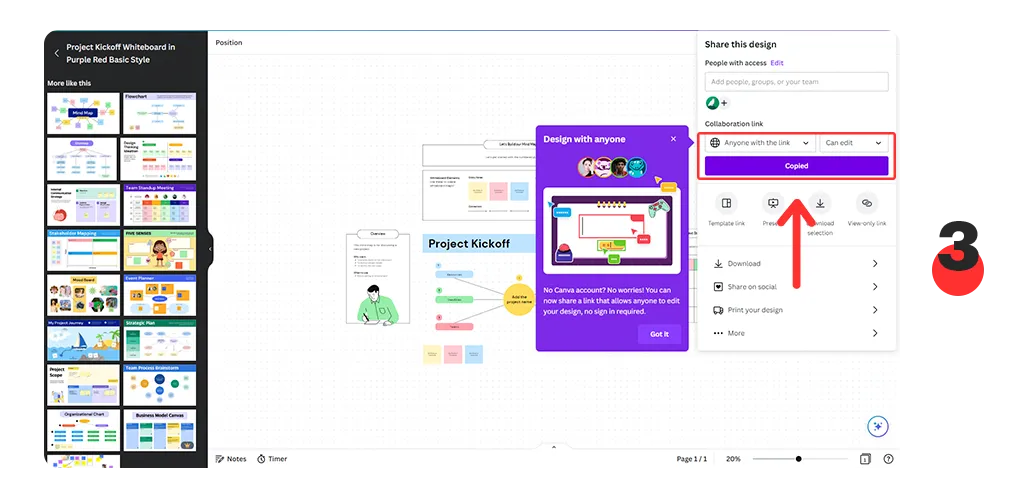The image size is (1018, 499).
Task: Click the Download selection icon
Action: coord(820,203)
